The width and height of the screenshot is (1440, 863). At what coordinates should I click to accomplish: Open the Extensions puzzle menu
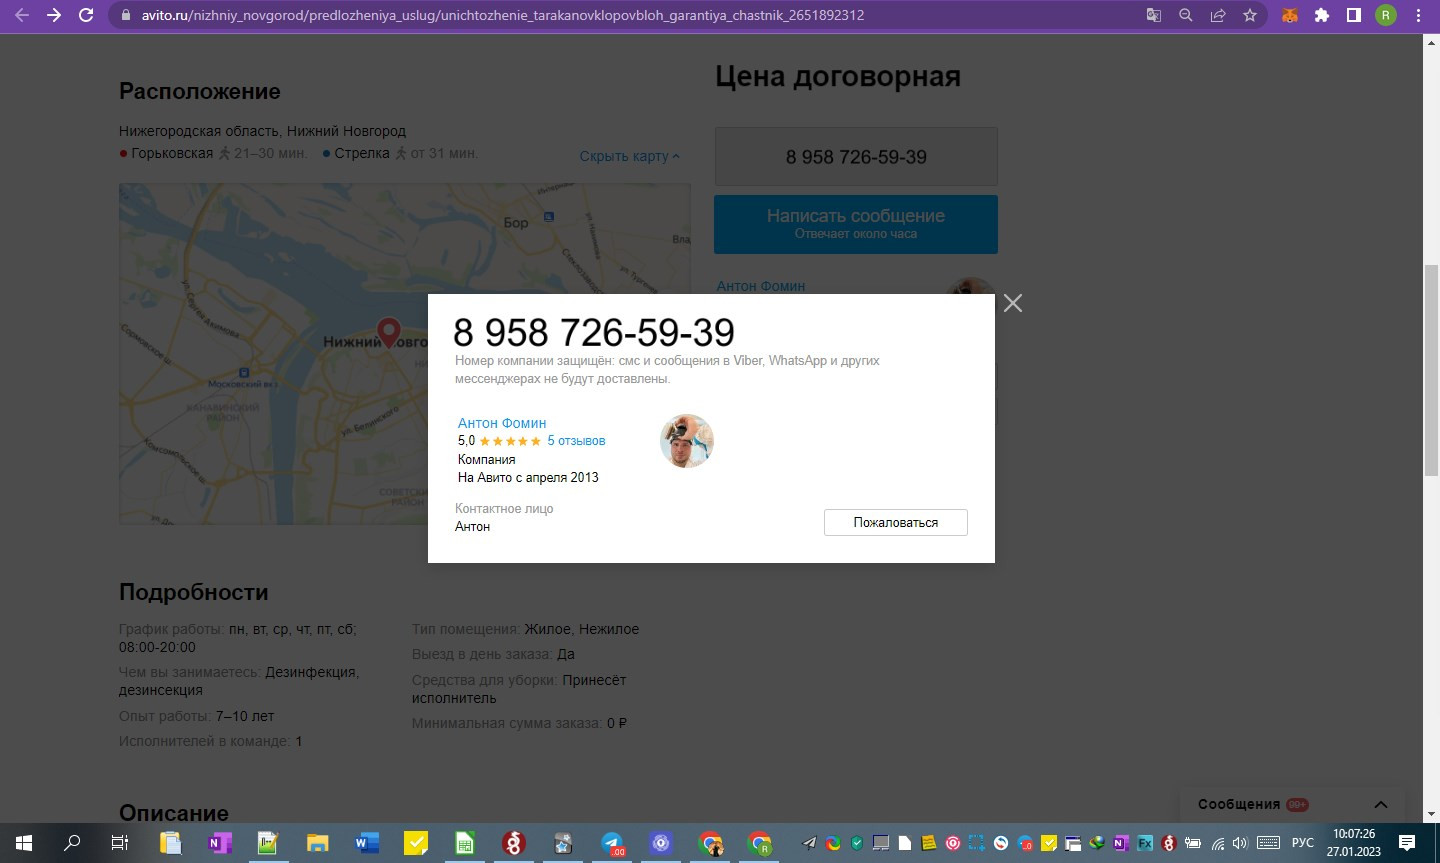(1322, 15)
